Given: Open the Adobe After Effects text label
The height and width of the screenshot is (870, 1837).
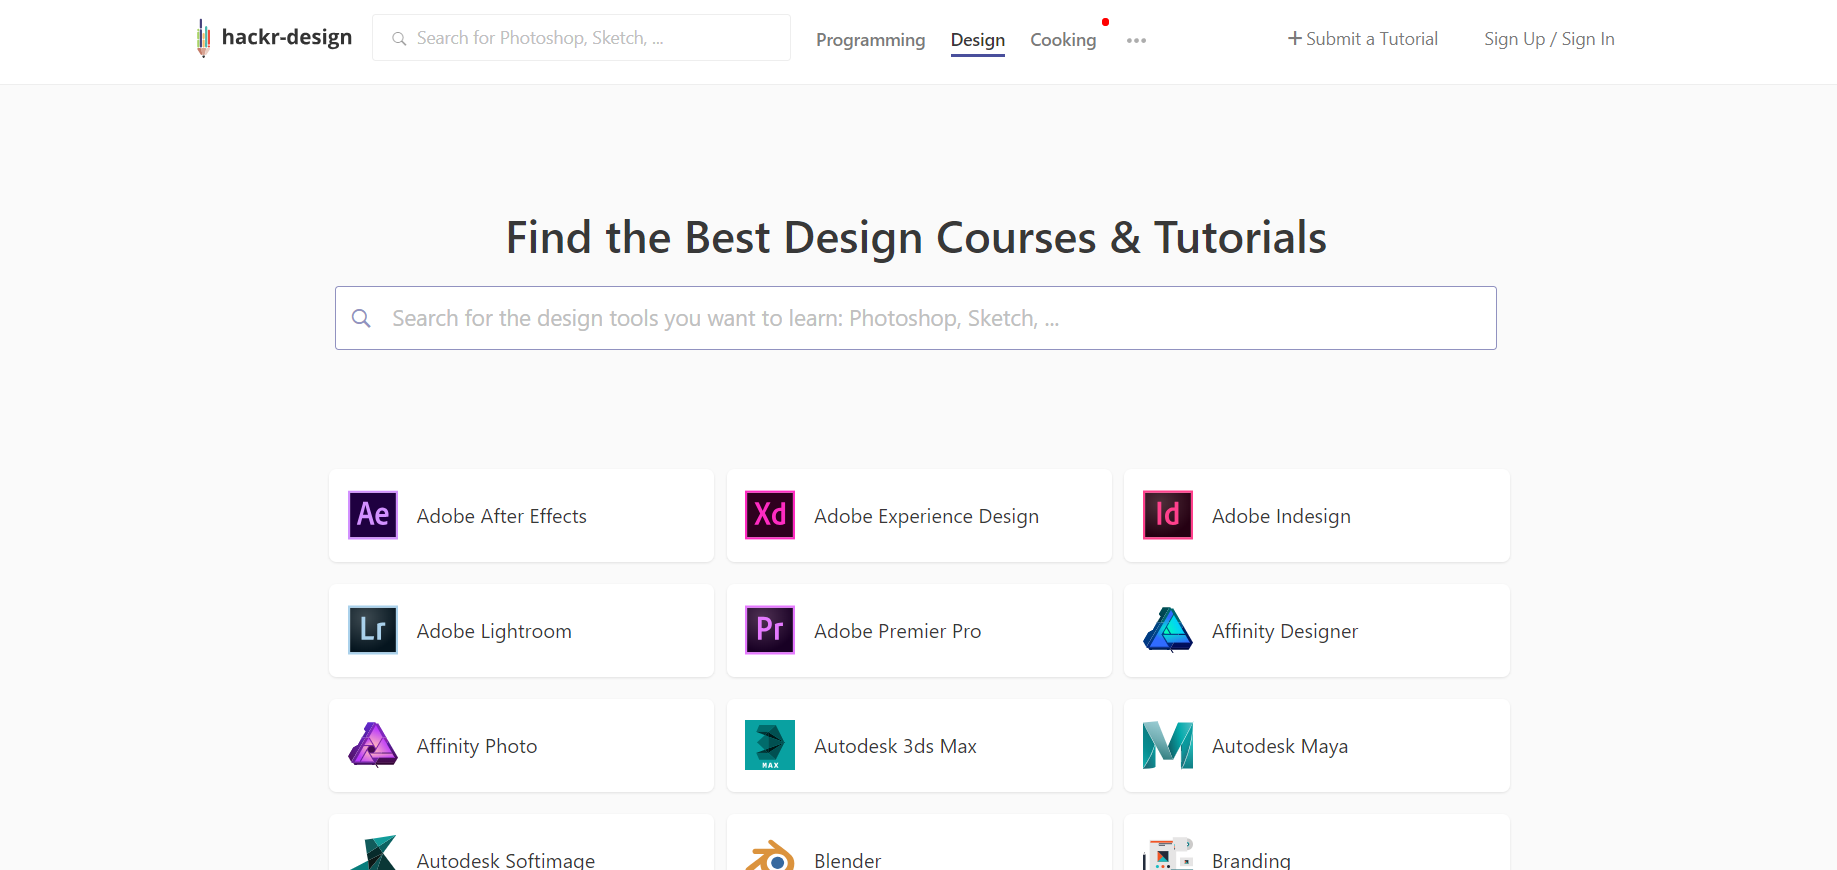Looking at the screenshot, I should (502, 516).
